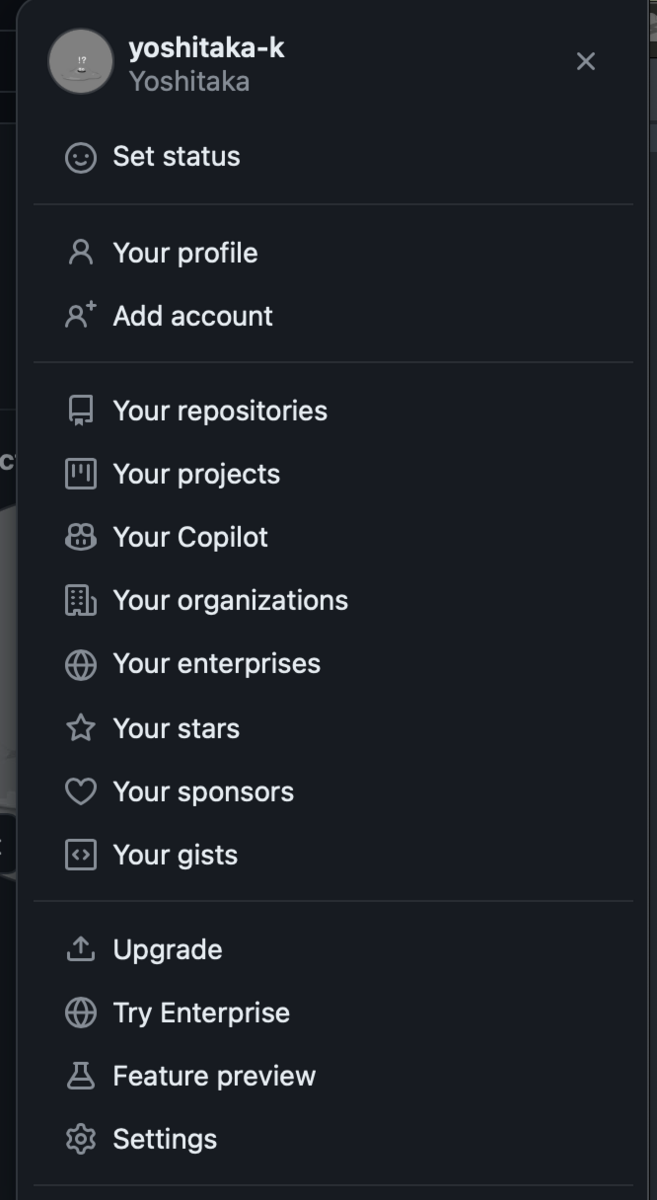Click the yoshitaka-k username text
657x1200 pixels.
[x=206, y=48]
